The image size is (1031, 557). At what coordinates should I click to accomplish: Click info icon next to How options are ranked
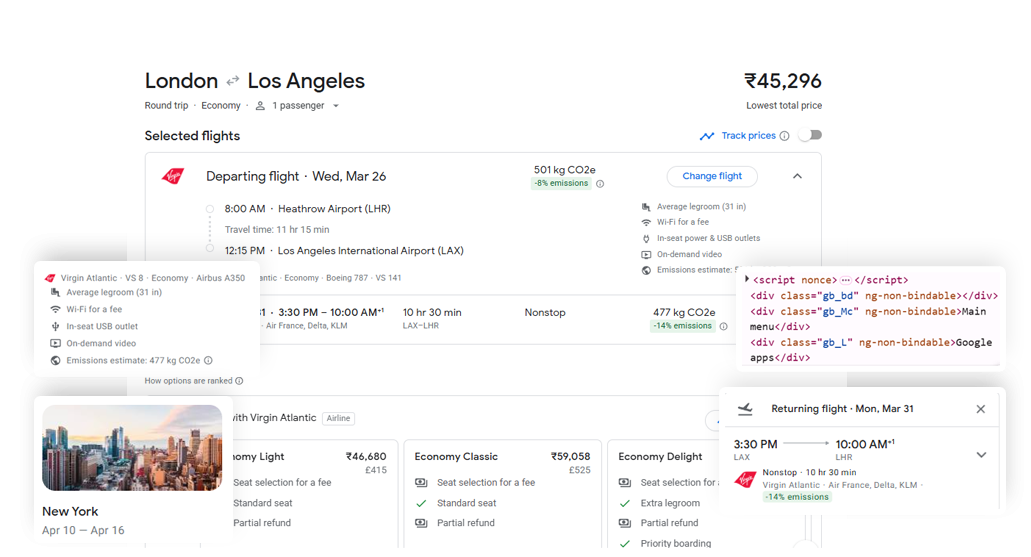point(239,381)
